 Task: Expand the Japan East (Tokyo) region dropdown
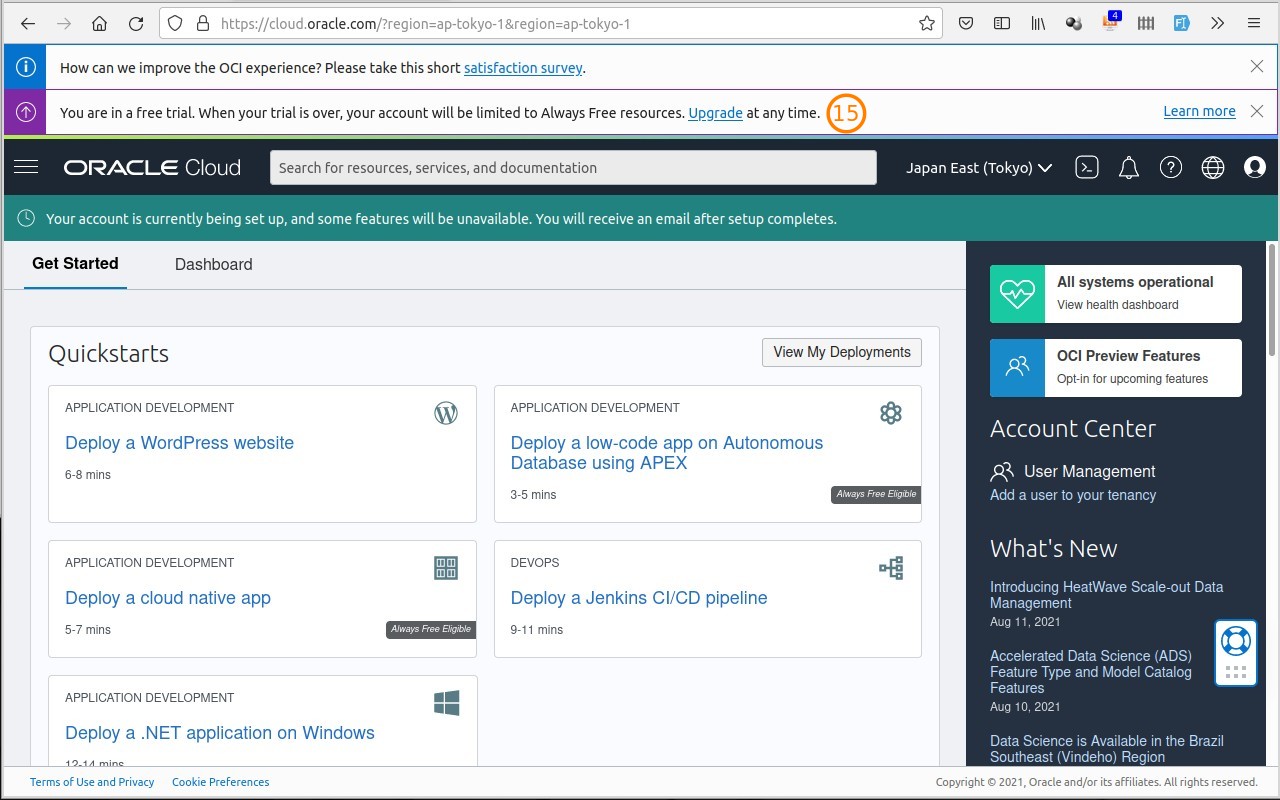point(979,168)
